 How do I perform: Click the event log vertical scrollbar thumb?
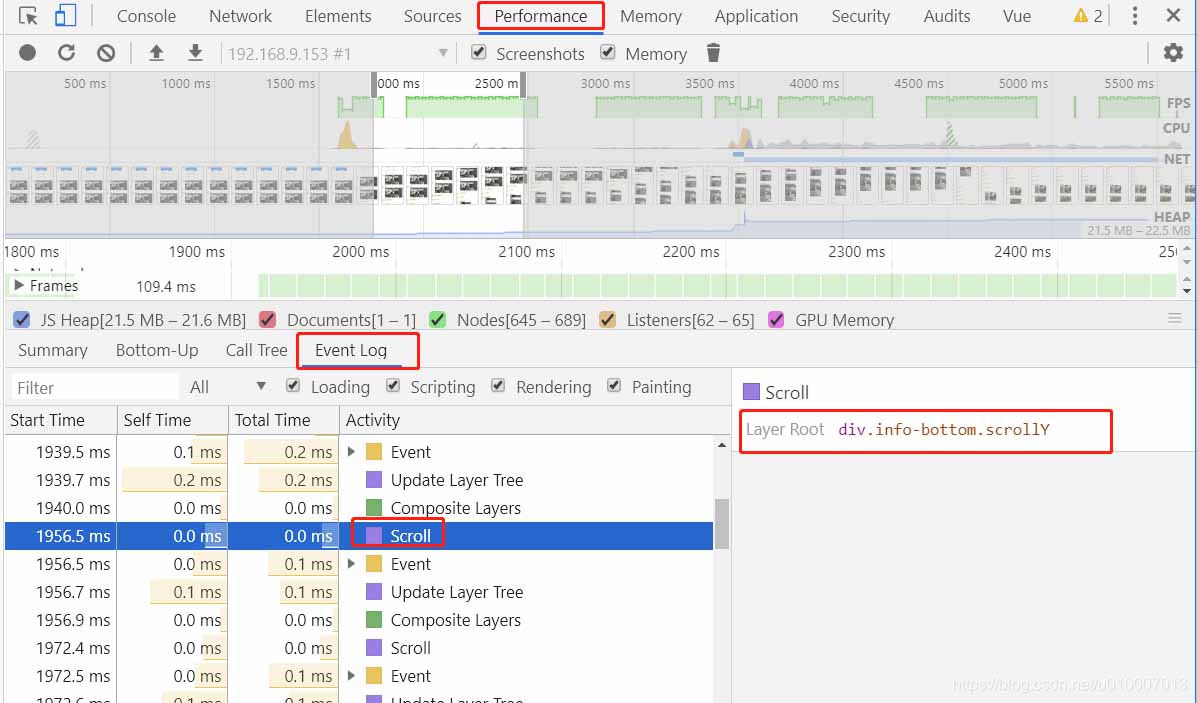click(x=721, y=524)
